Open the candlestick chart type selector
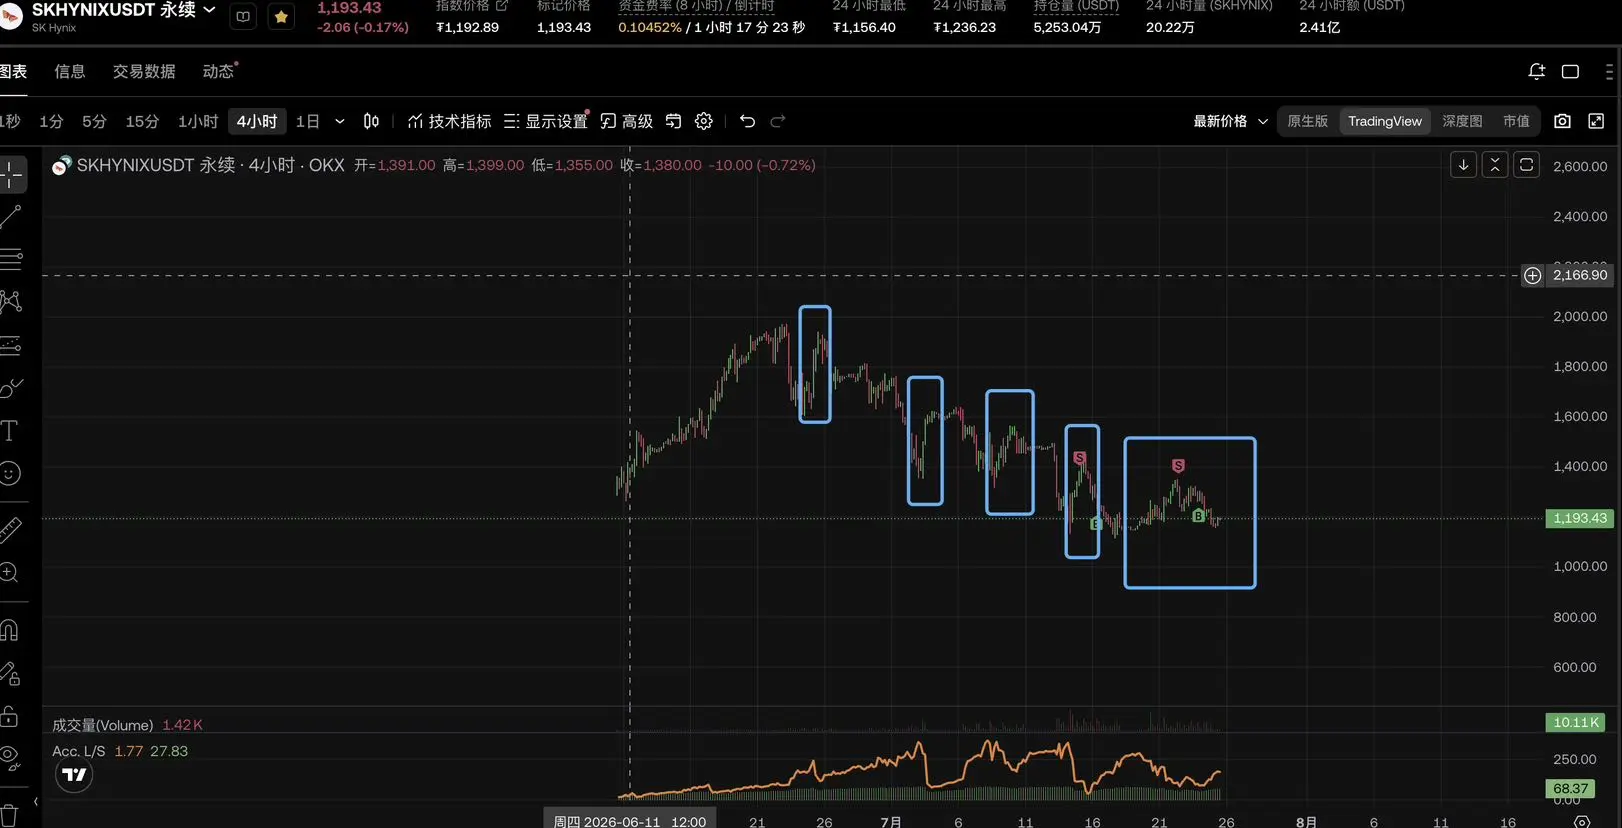The height and width of the screenshot is (828, 1622). pos(371,121)
